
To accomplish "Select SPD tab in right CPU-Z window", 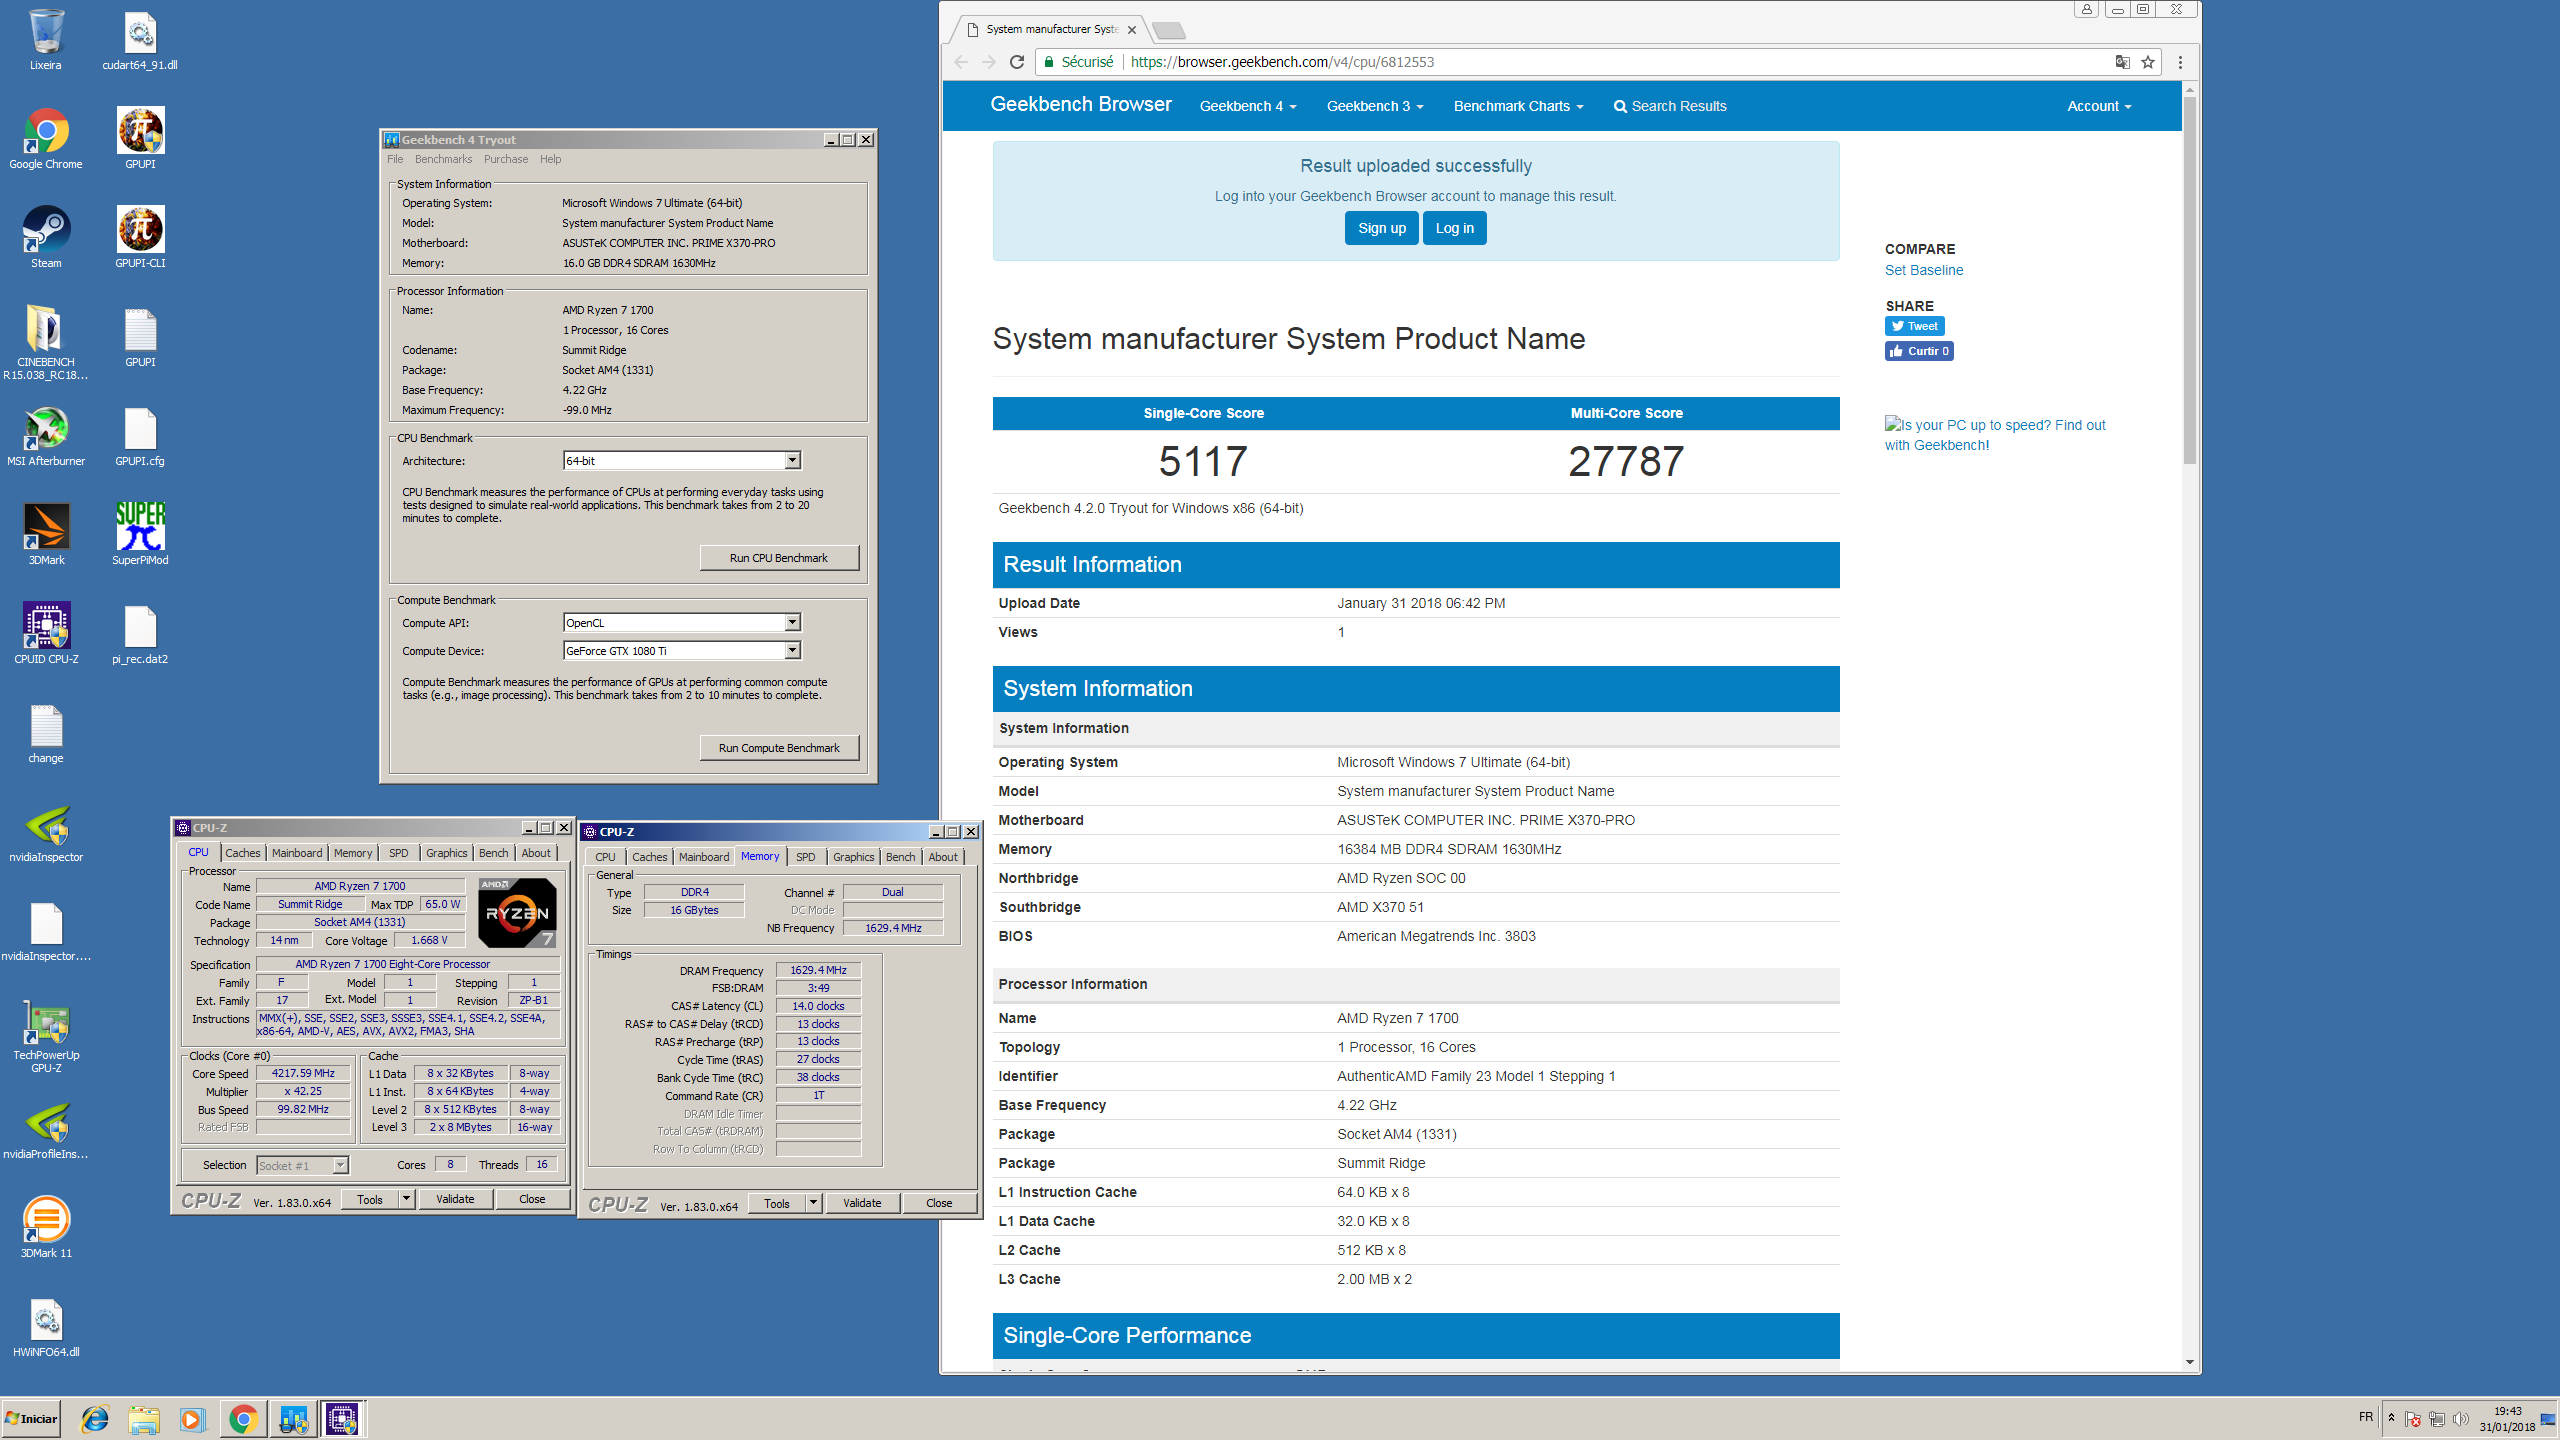I will (x=806, y=857).
